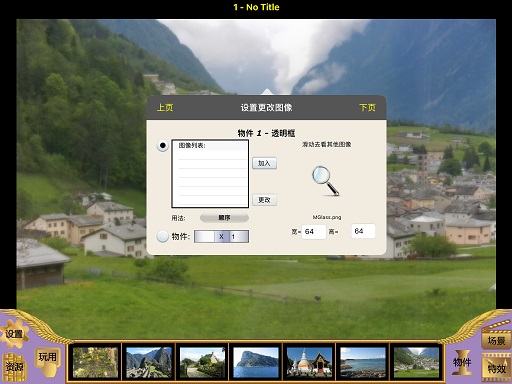Viewport: 512px width, 384px height.
Task: Select the 物件 radio button
Action: 163,236
